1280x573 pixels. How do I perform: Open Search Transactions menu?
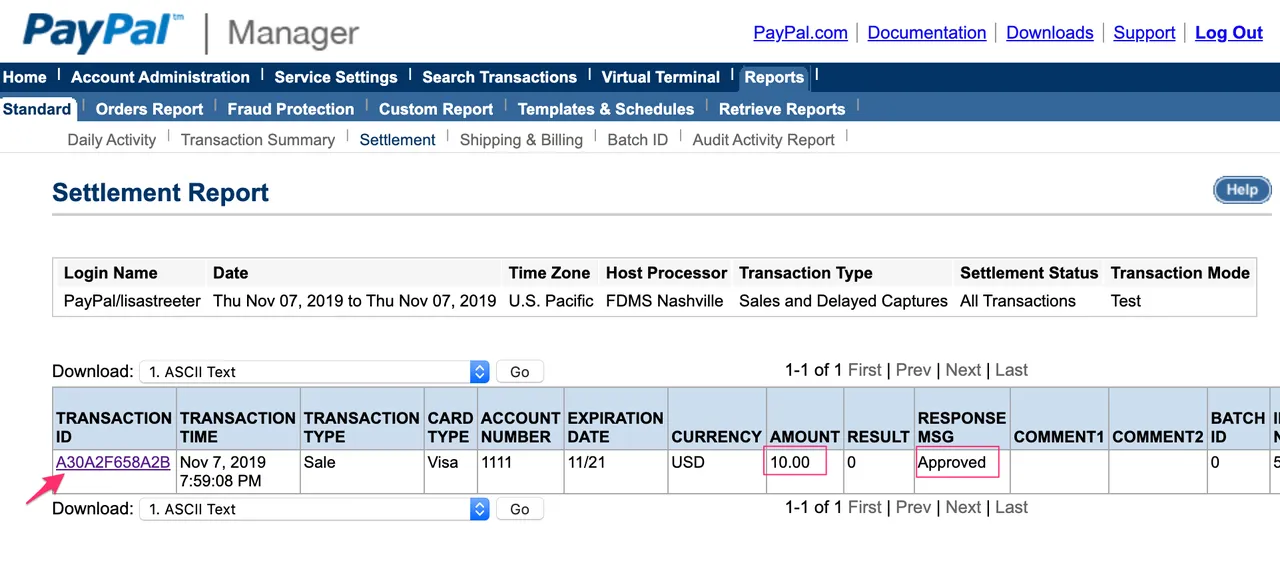(499, 77)
